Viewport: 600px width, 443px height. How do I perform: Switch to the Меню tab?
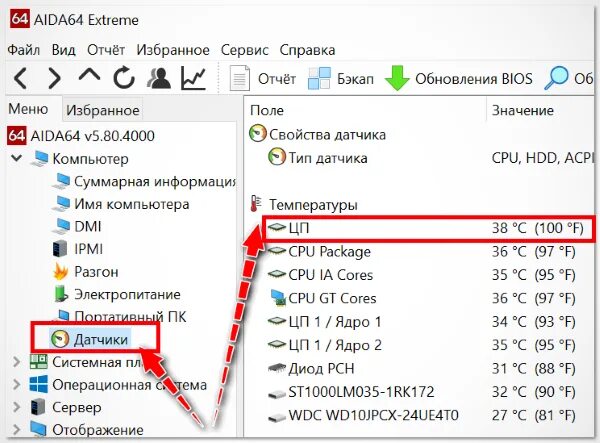point(28,109)
